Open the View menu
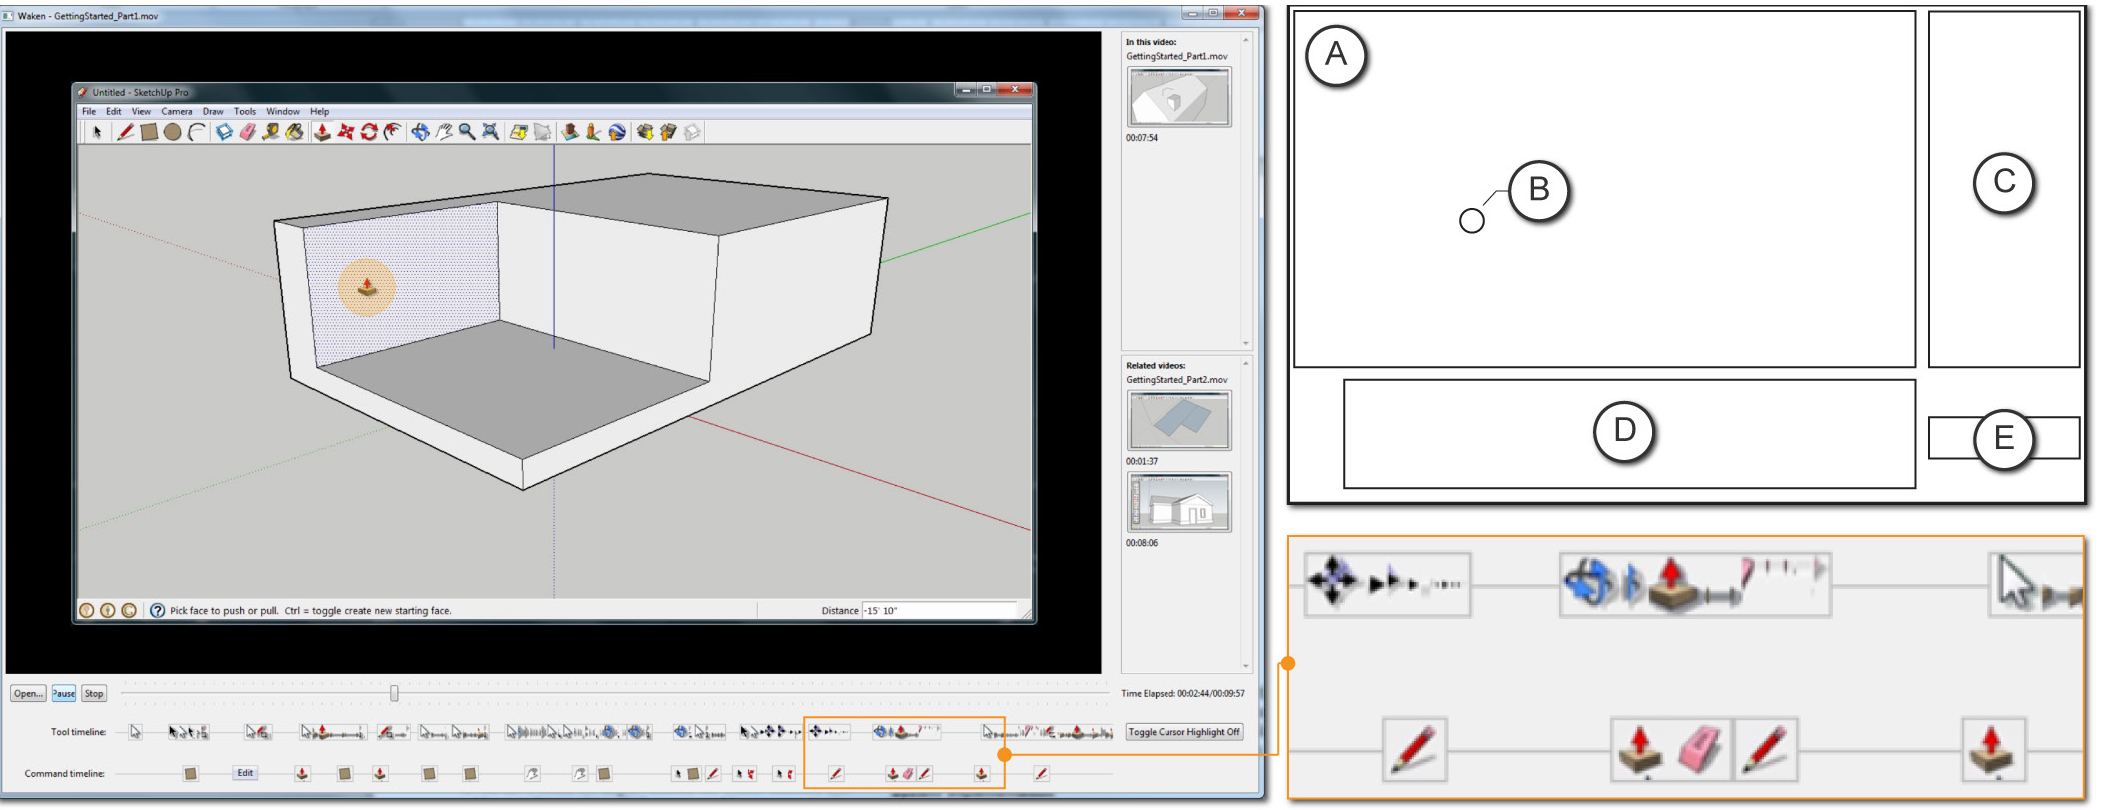 pos(141,111)
